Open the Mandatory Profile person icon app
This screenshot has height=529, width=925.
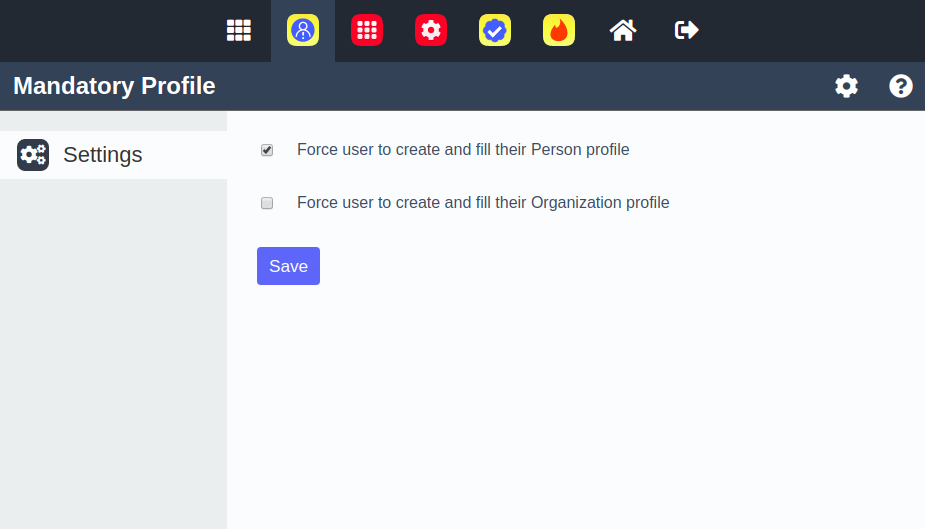pos(303,30)
